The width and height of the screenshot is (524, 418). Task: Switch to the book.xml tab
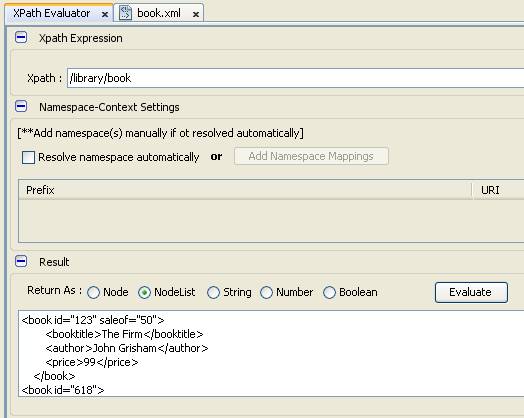pyautogui.click(x=159, y=13)
